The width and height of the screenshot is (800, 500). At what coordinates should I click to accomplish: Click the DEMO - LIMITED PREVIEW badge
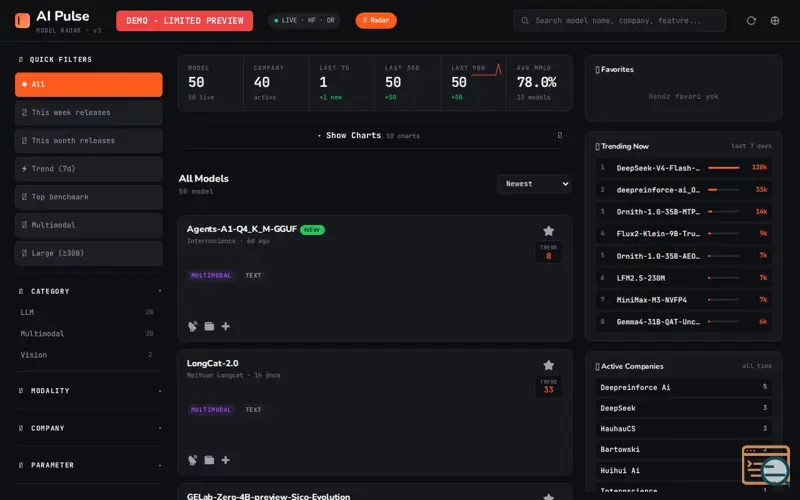tap(184, 21)
